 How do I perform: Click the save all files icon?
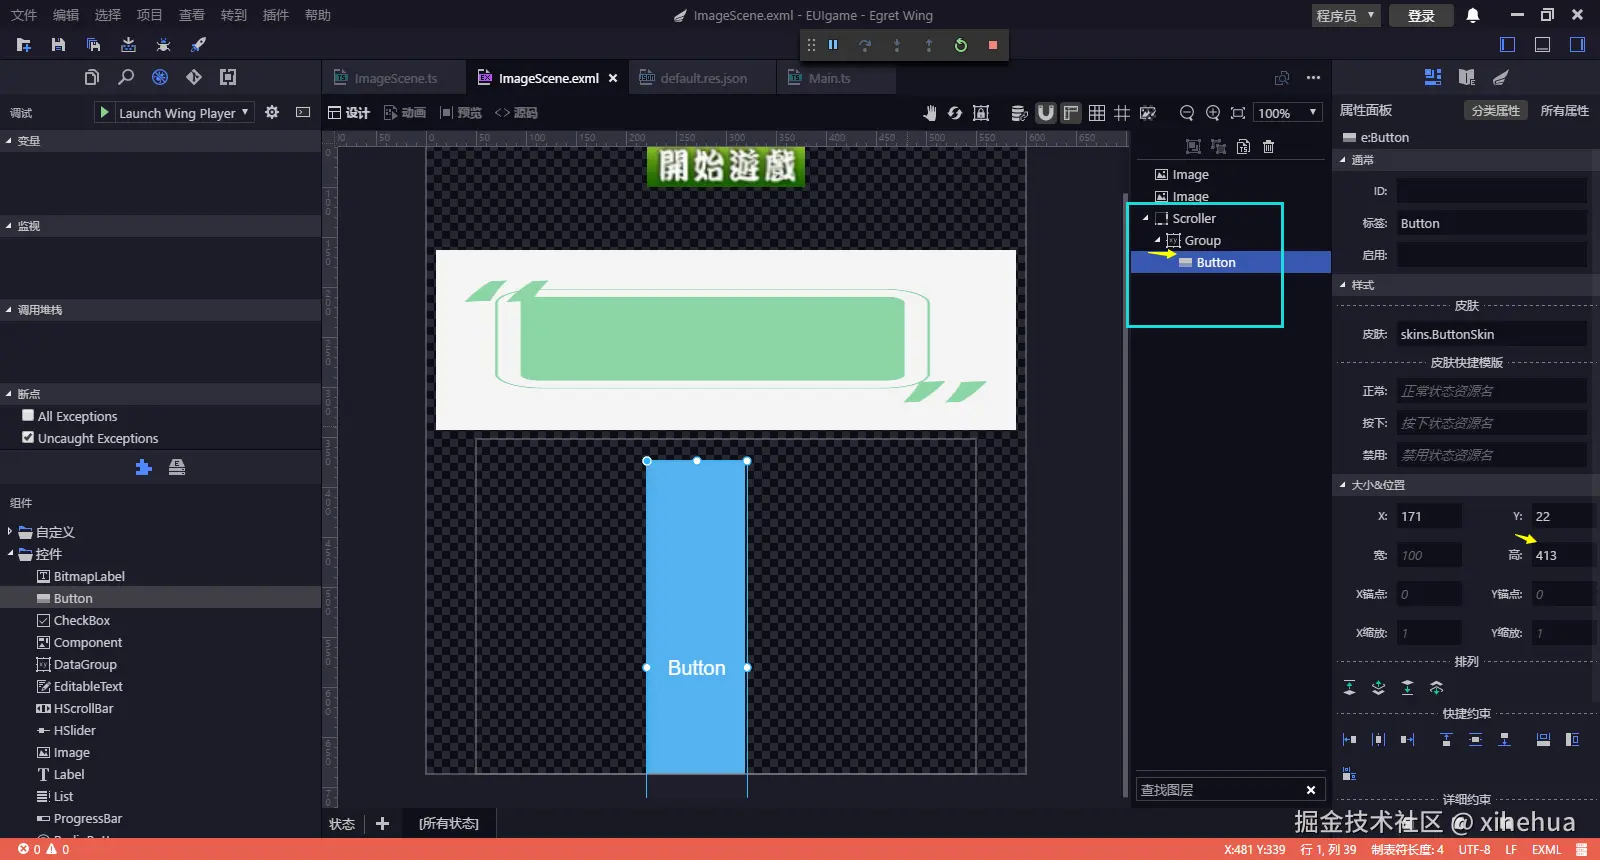click(x=93, y=45)
